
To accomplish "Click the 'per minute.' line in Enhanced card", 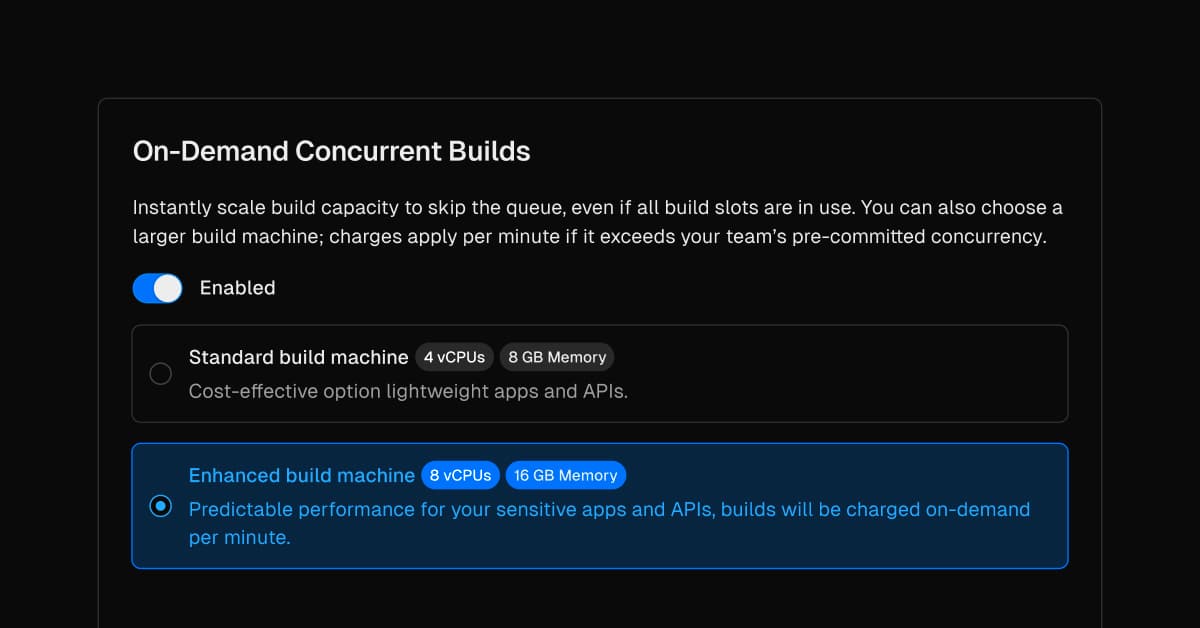I will [x=239, y=538].
